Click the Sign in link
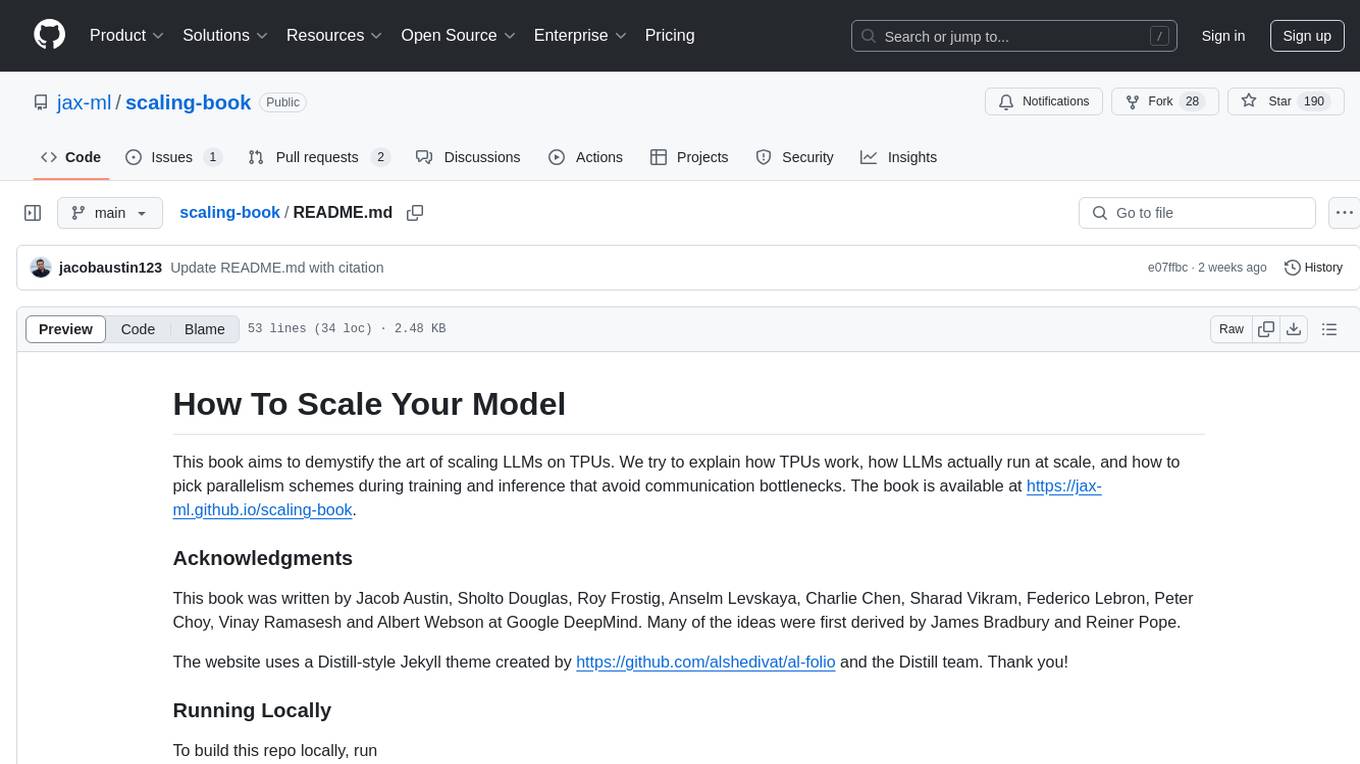 [x=1223, y=36]
